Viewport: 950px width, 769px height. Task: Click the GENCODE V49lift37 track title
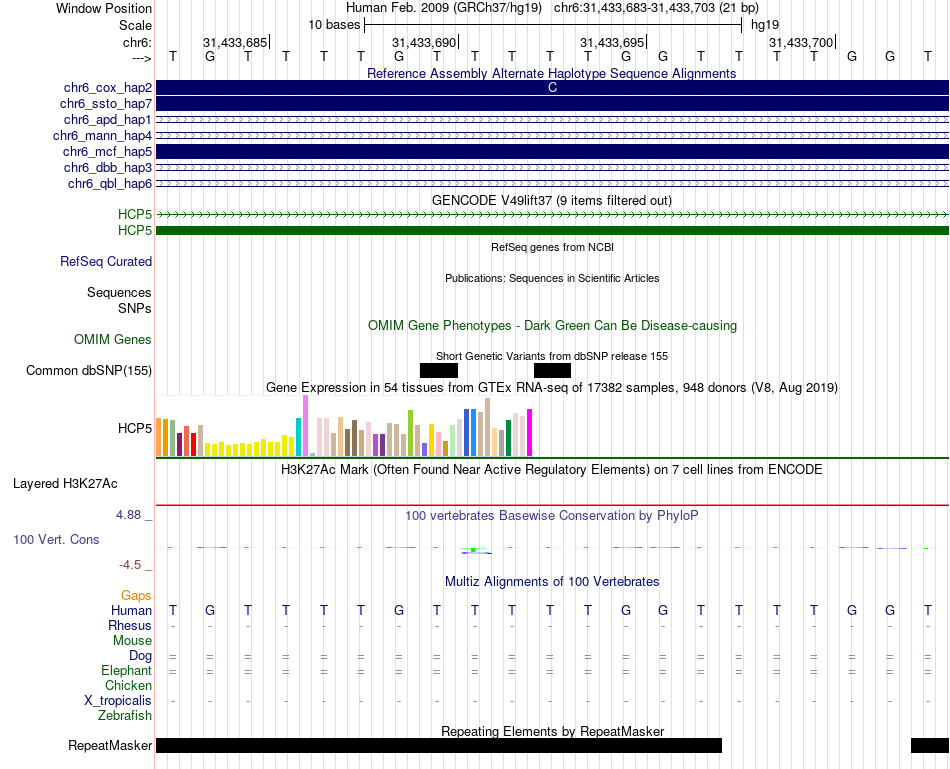pos(552,200)
